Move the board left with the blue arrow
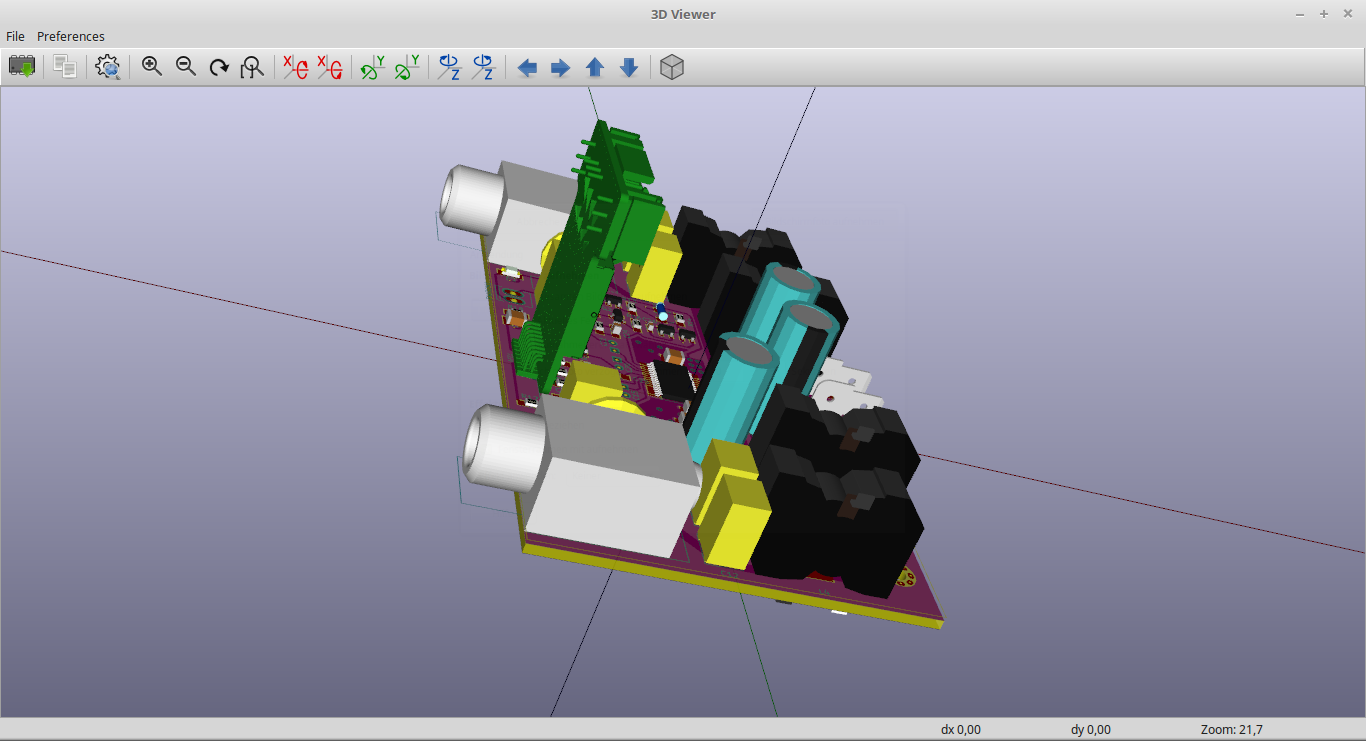Viewport: 1366px width, 741px height. (527, 67)
